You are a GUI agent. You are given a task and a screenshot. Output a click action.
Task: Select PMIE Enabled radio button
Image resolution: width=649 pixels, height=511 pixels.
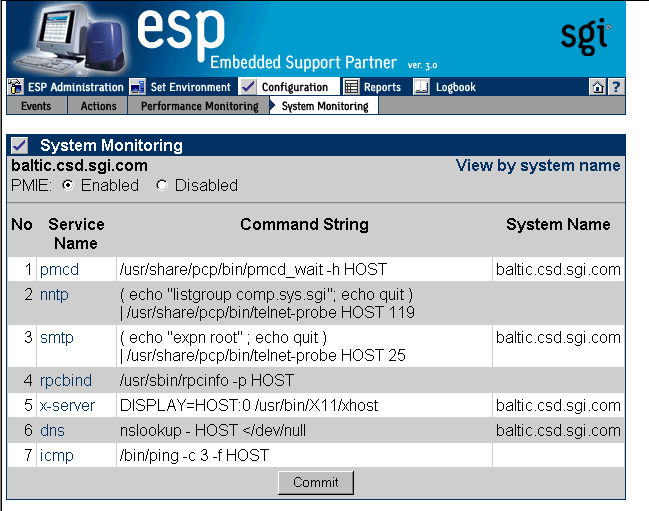[x=68, y=185]
